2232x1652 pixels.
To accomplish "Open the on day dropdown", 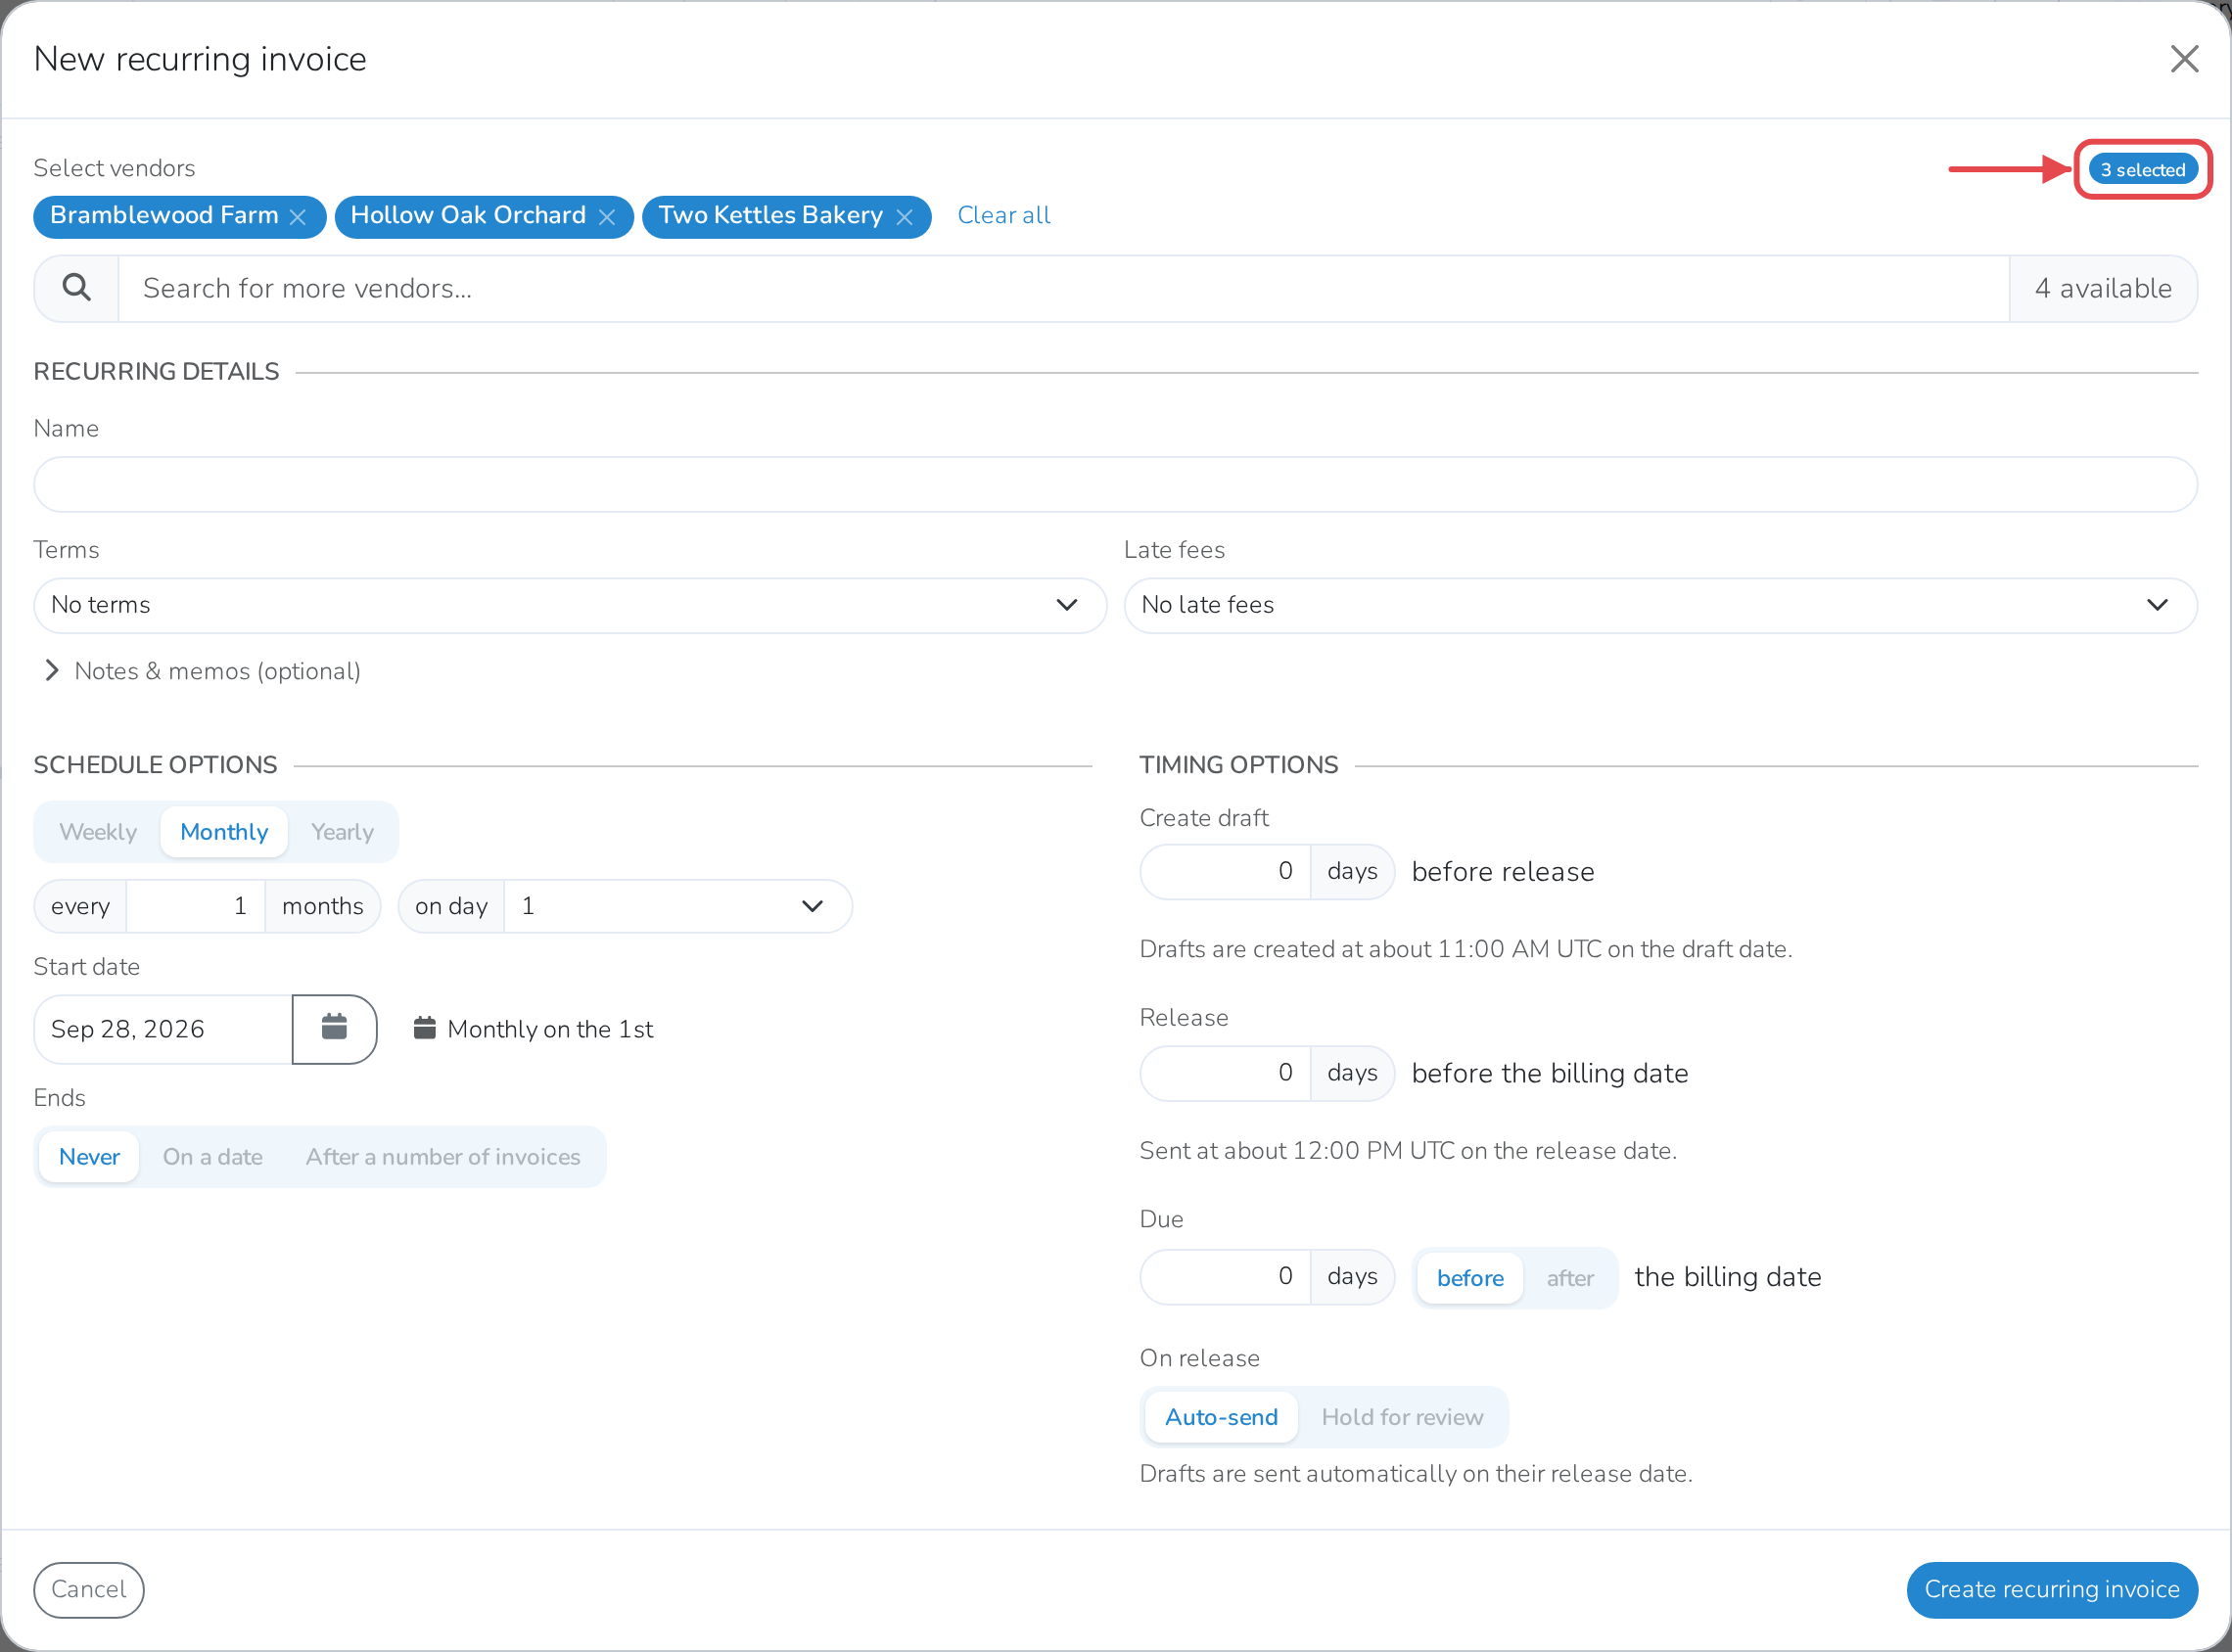I will (x=677, y=906).
